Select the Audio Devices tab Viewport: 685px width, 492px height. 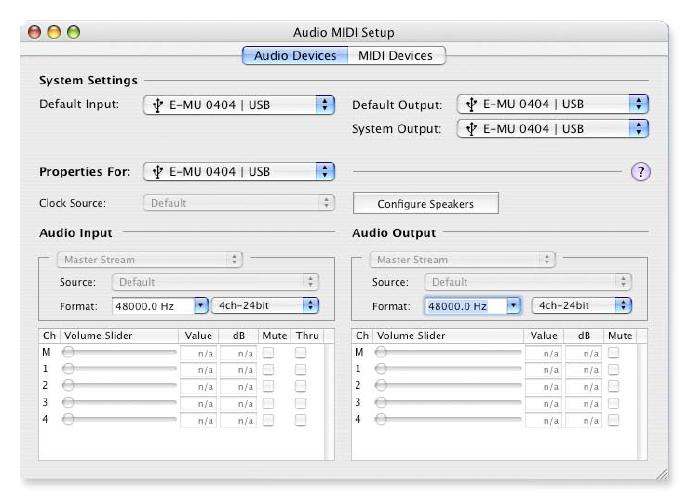pos(294,56)
